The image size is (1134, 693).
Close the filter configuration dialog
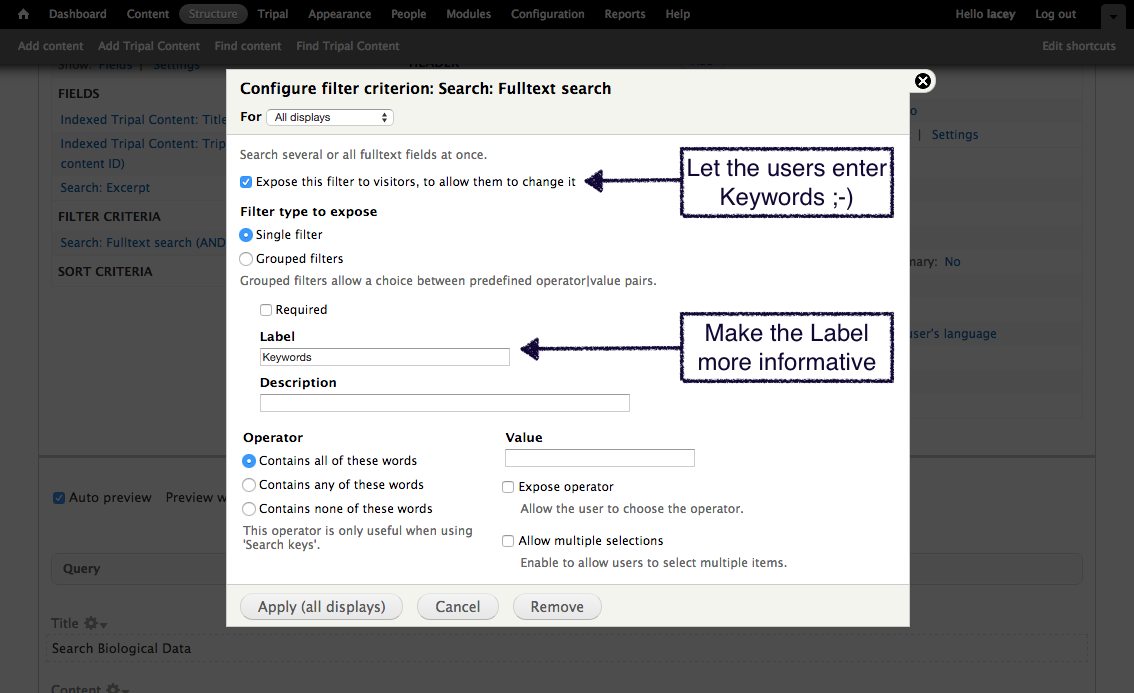coord(923,81)
